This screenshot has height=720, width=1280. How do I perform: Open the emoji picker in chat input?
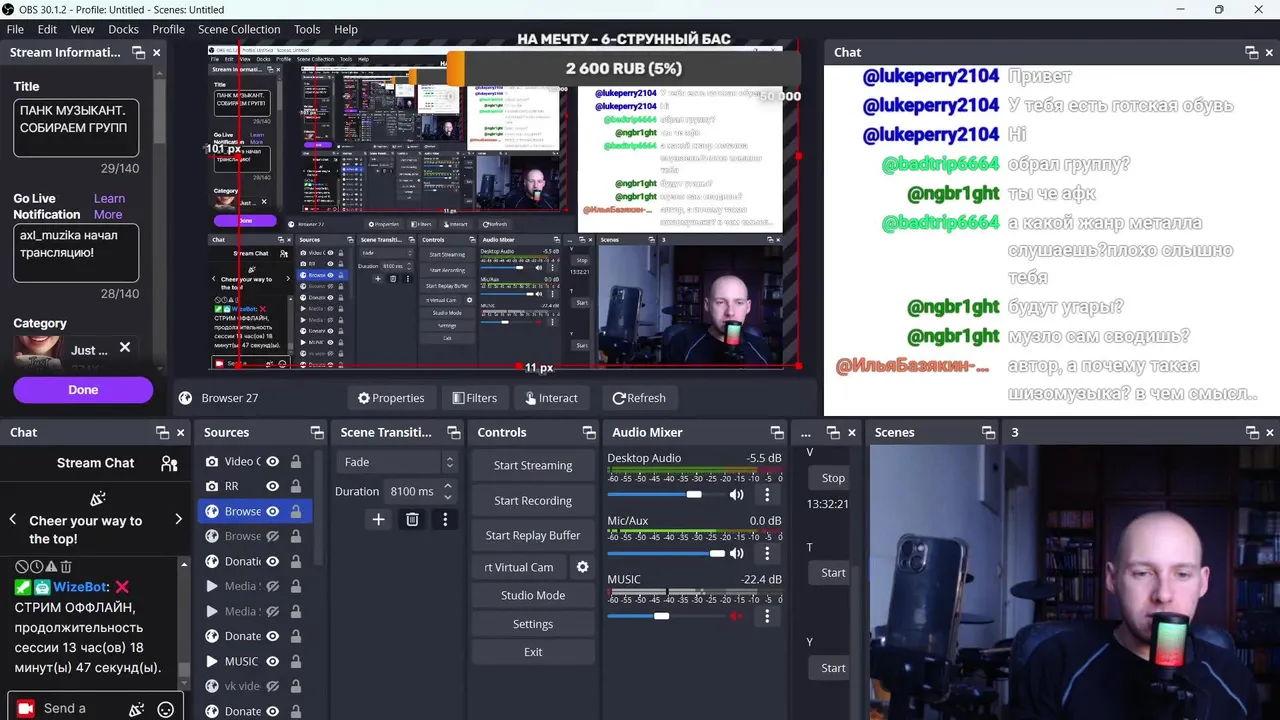click(x=166, y=709)
